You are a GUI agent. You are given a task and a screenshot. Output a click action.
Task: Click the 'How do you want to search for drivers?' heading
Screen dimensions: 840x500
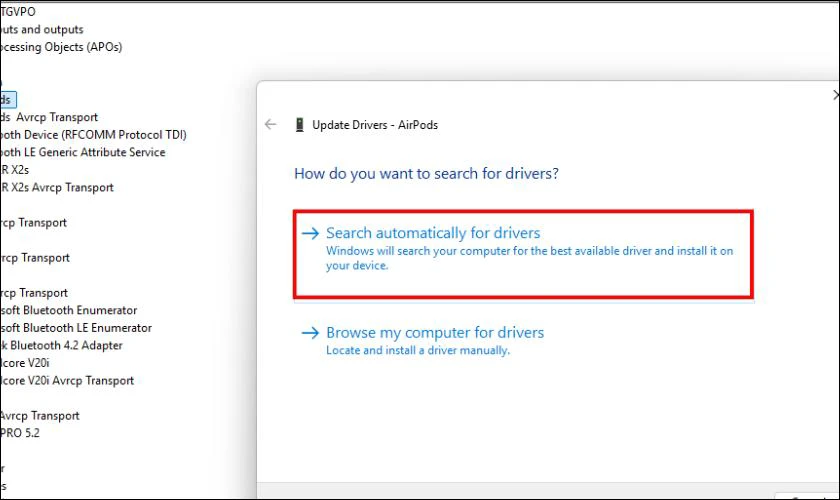[x=426, y=174]
